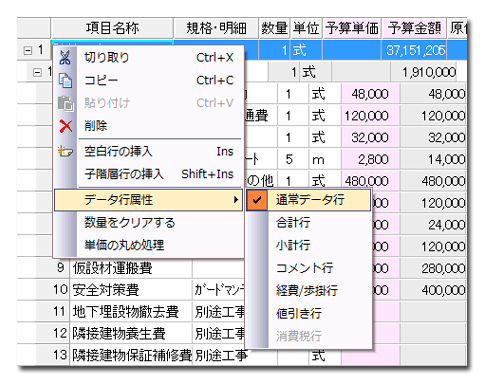Image resolution: width=484 pixels, height=383 pixels.
Task: Click the 32,000 unit price cell
Action: [371, 137]
